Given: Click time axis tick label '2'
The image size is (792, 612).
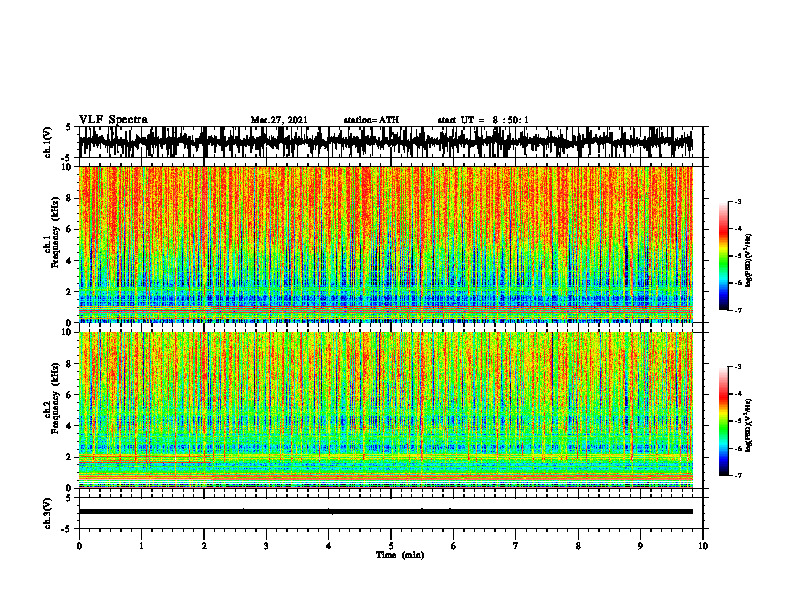Looking at the screenshot, I should [204, 546].
